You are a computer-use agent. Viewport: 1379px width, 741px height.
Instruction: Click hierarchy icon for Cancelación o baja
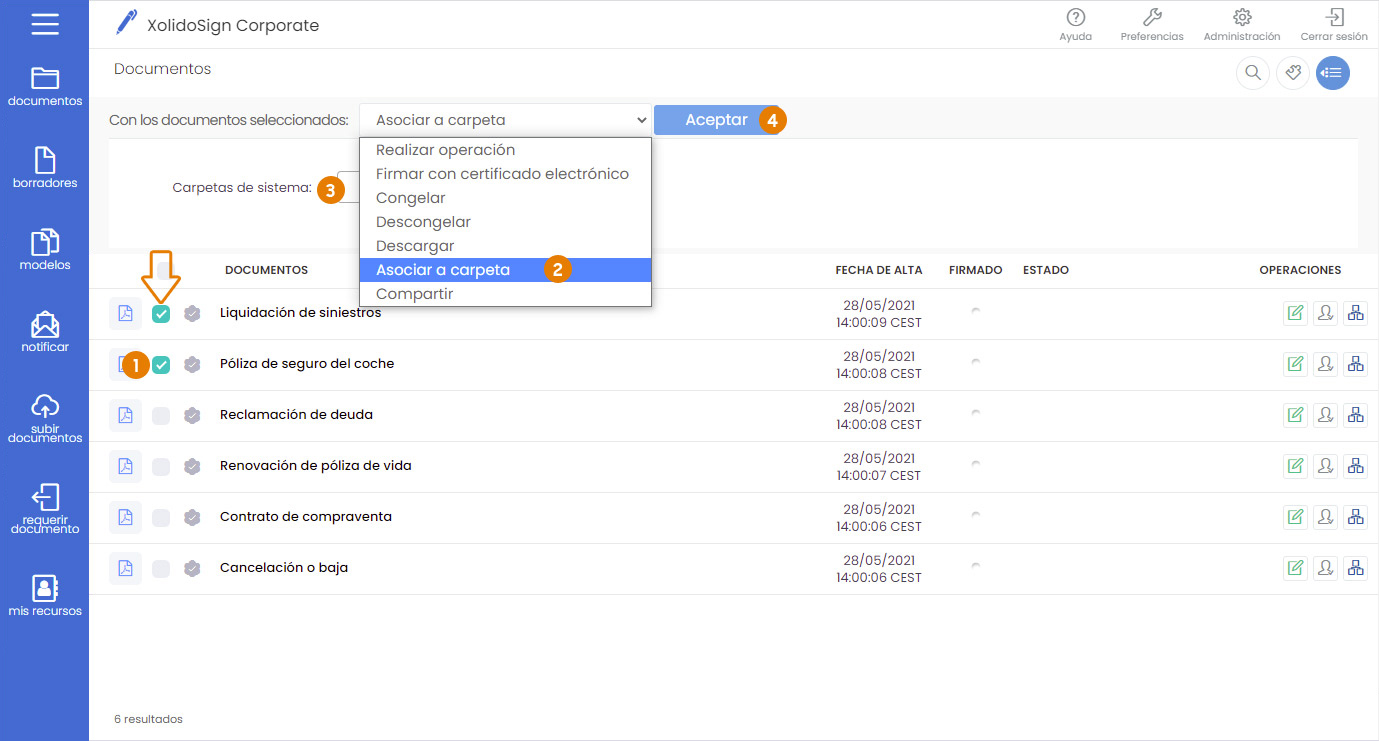(x=1355, y=568)
